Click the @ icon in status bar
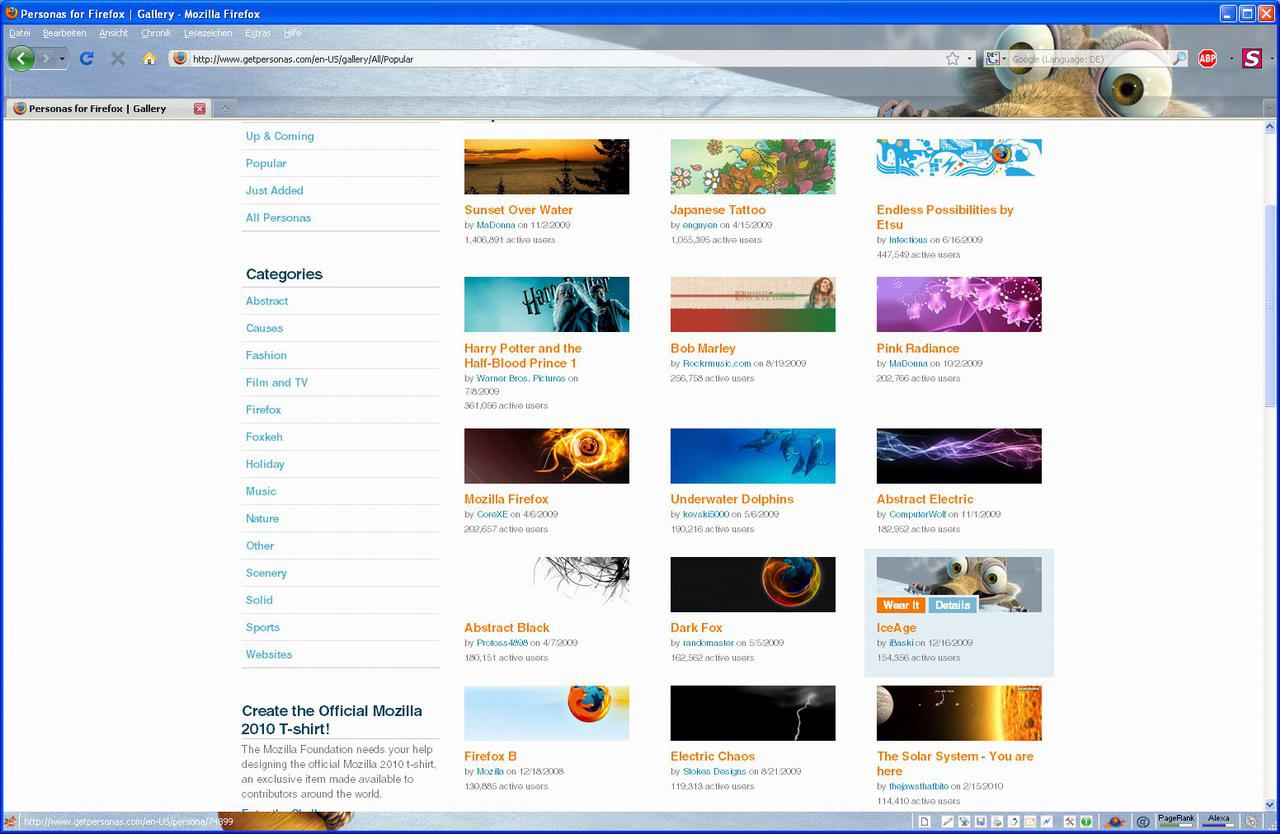This screenshot has height=834, width=1280. click(1142, 822)
